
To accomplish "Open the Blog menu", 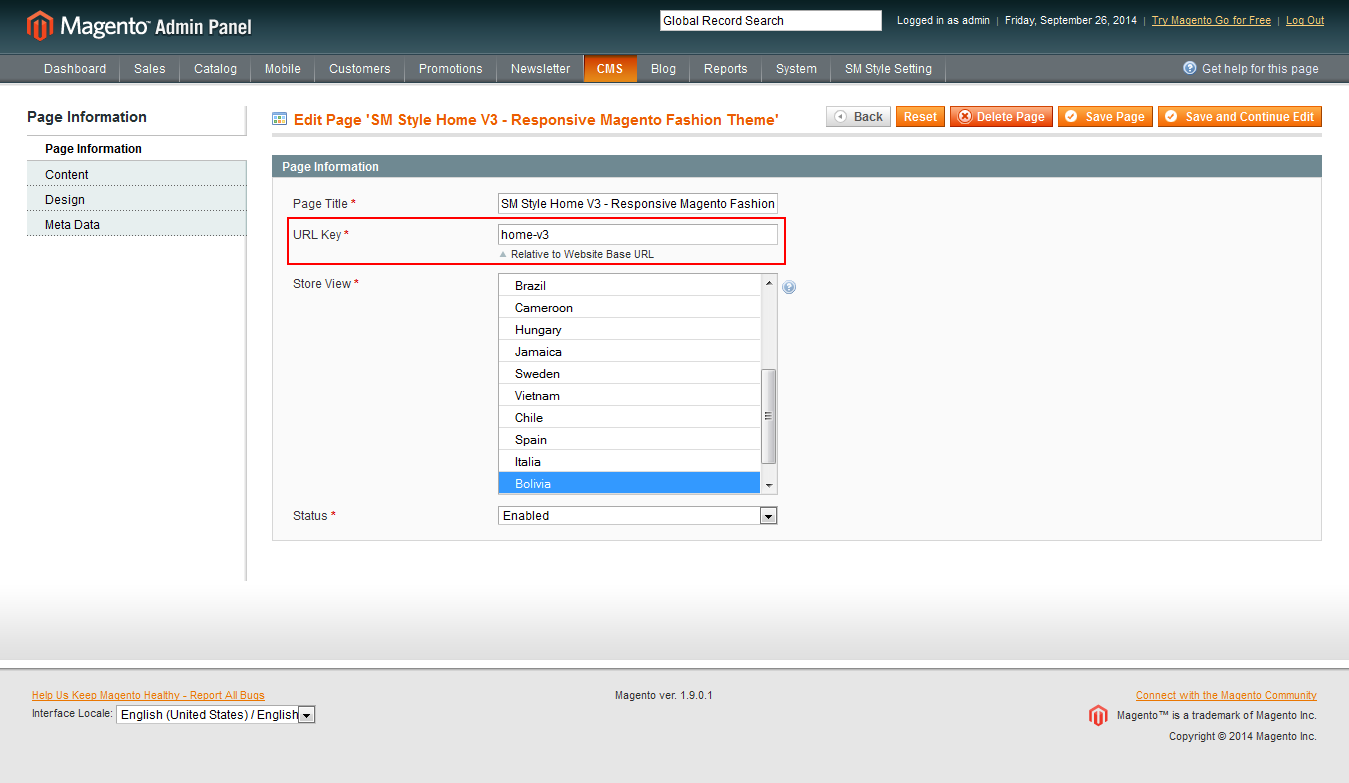I will (x=663, y=69).
